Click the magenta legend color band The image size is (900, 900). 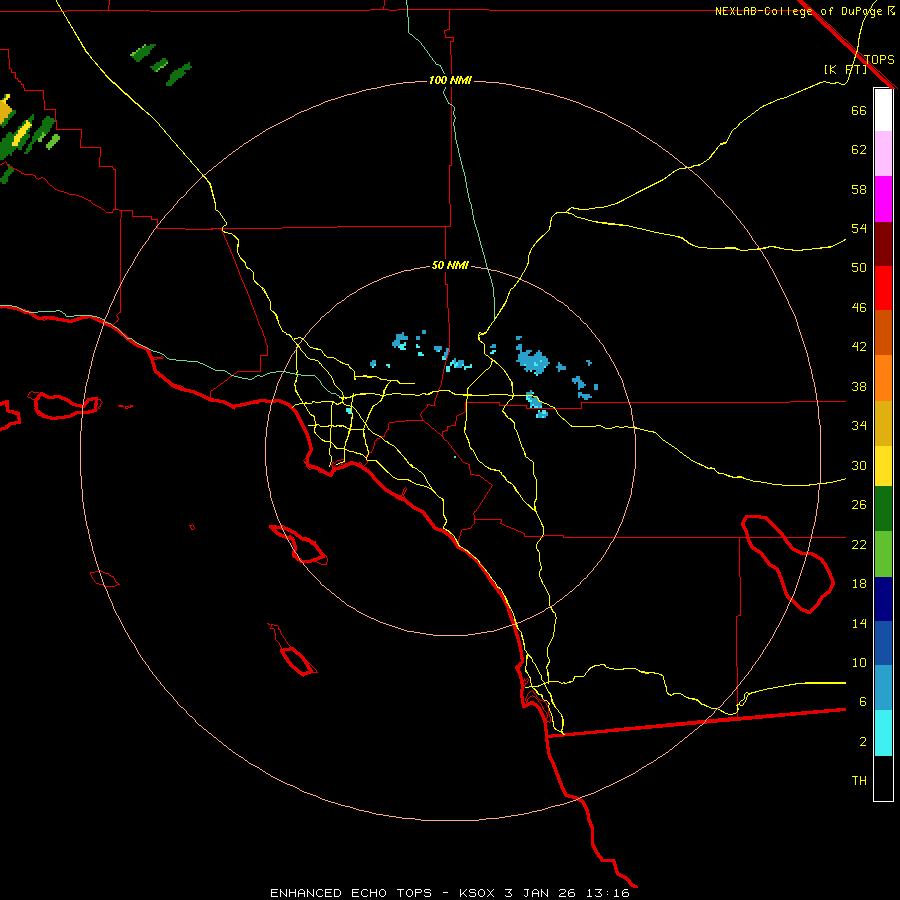(x=883, y=199)
